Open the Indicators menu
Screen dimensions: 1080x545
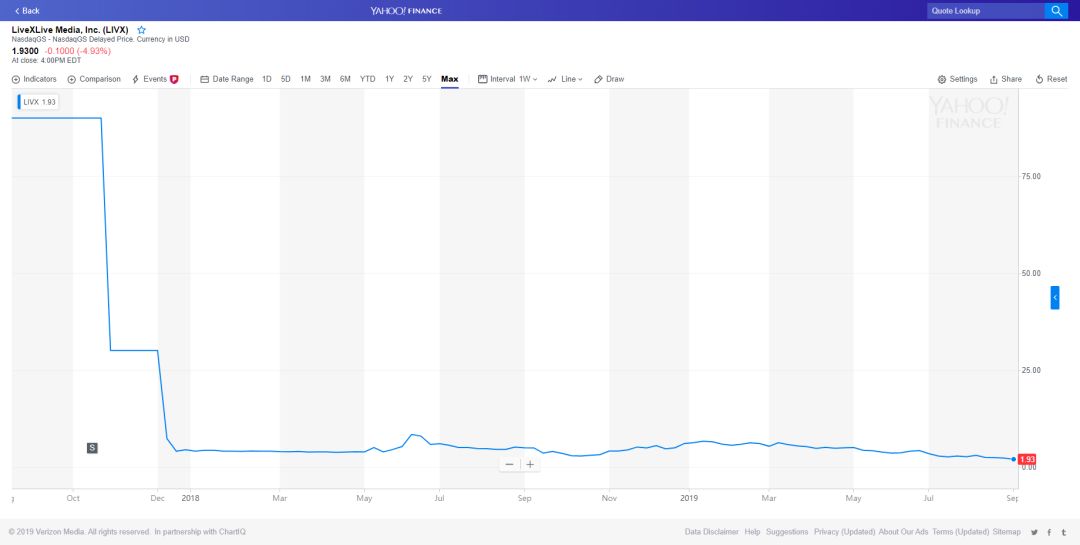pyautogui.click(x=34, y=79)
